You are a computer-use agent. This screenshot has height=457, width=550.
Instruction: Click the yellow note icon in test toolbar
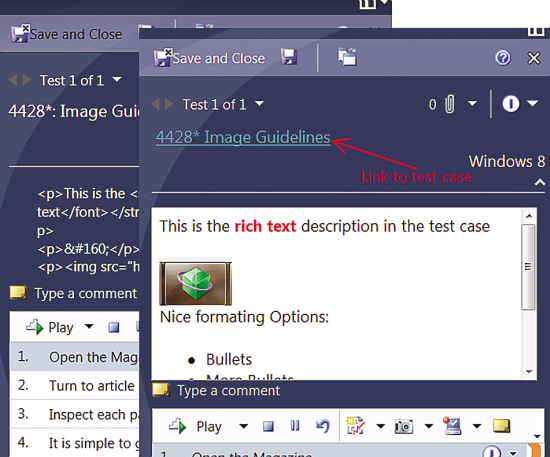502,425
